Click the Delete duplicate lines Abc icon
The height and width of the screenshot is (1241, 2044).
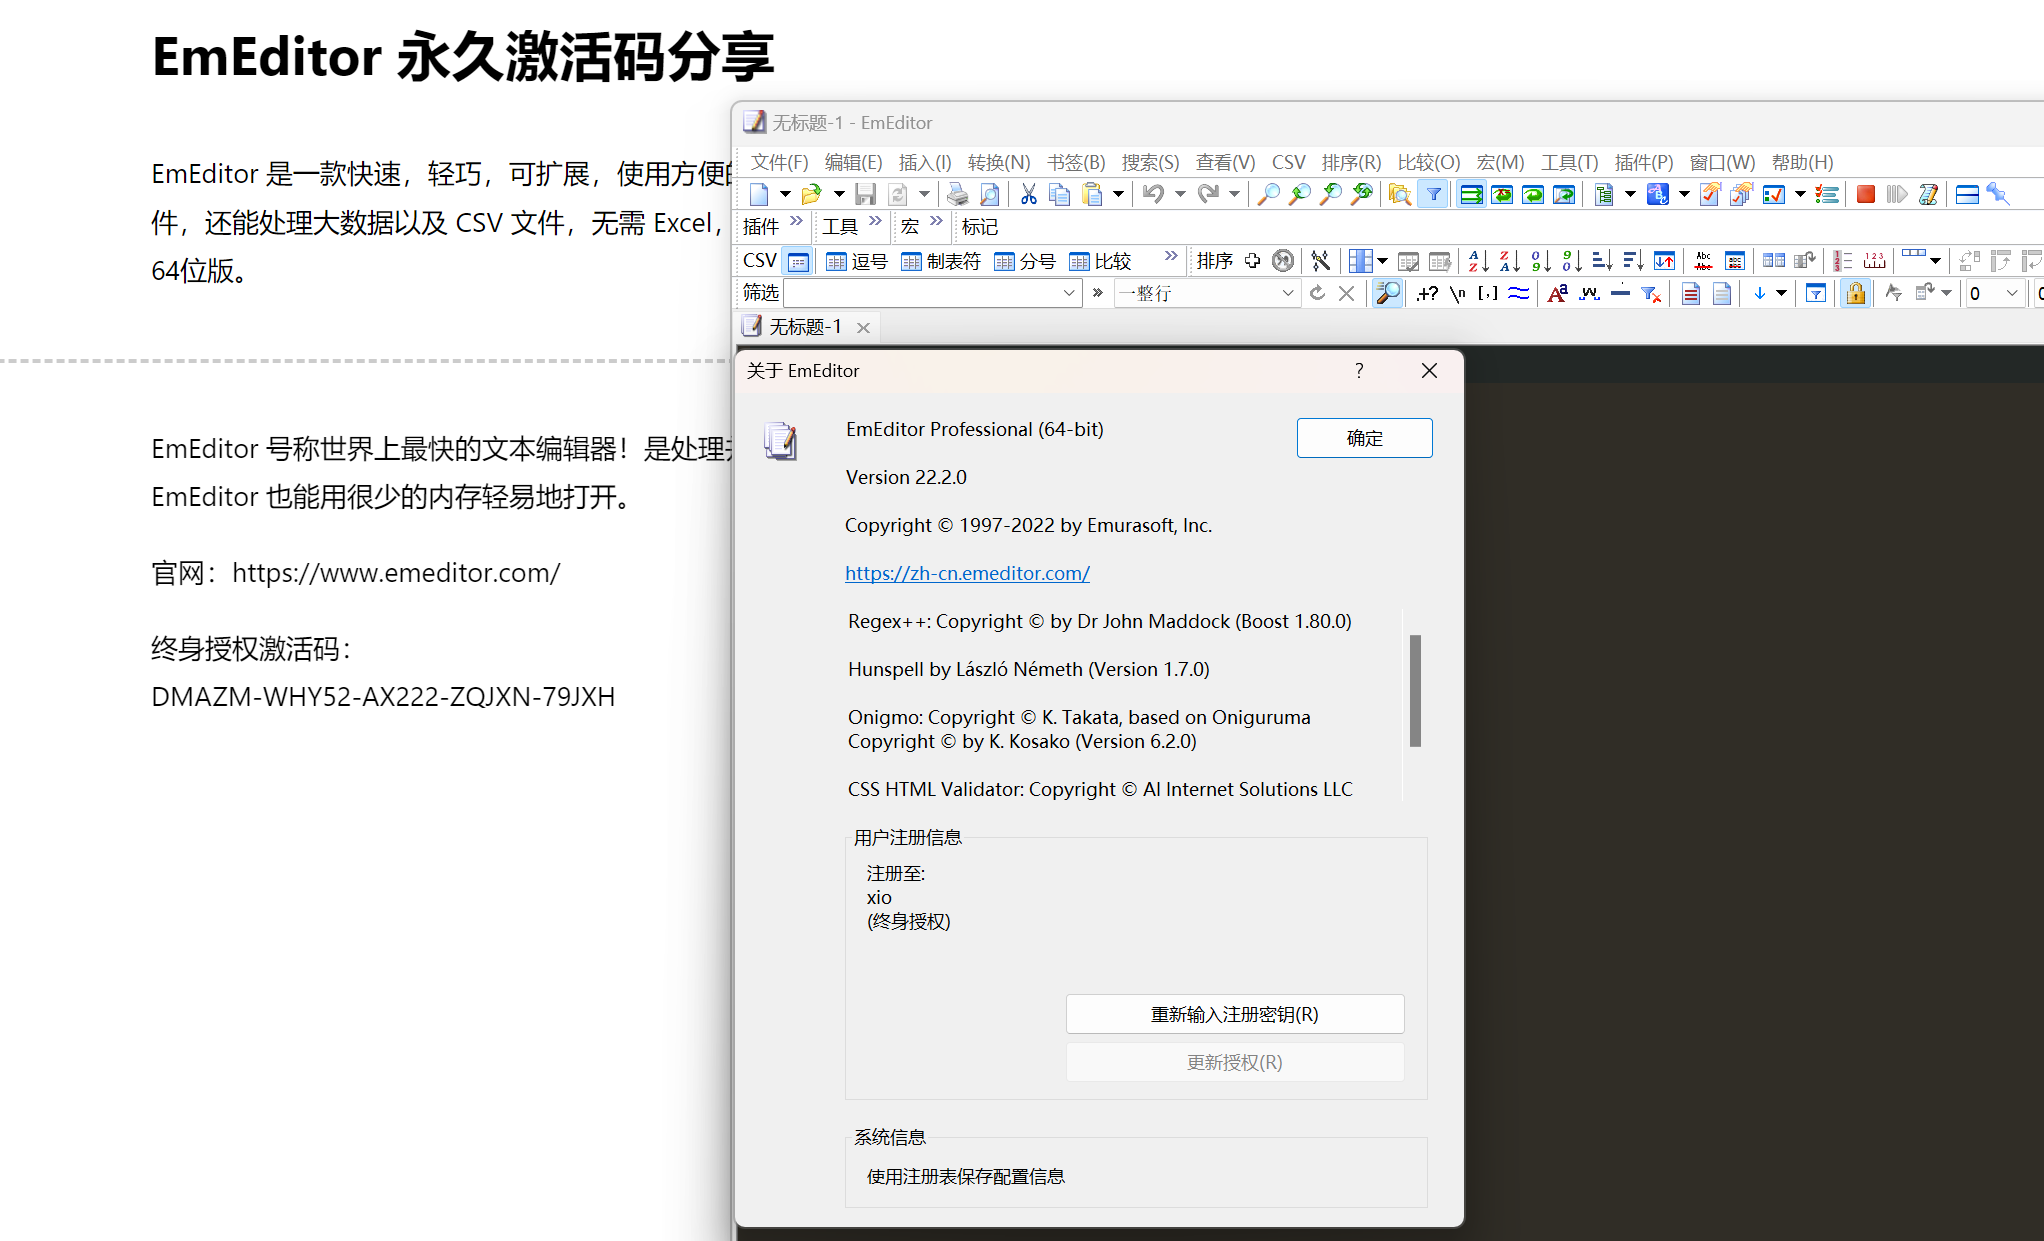(1704, 261)
